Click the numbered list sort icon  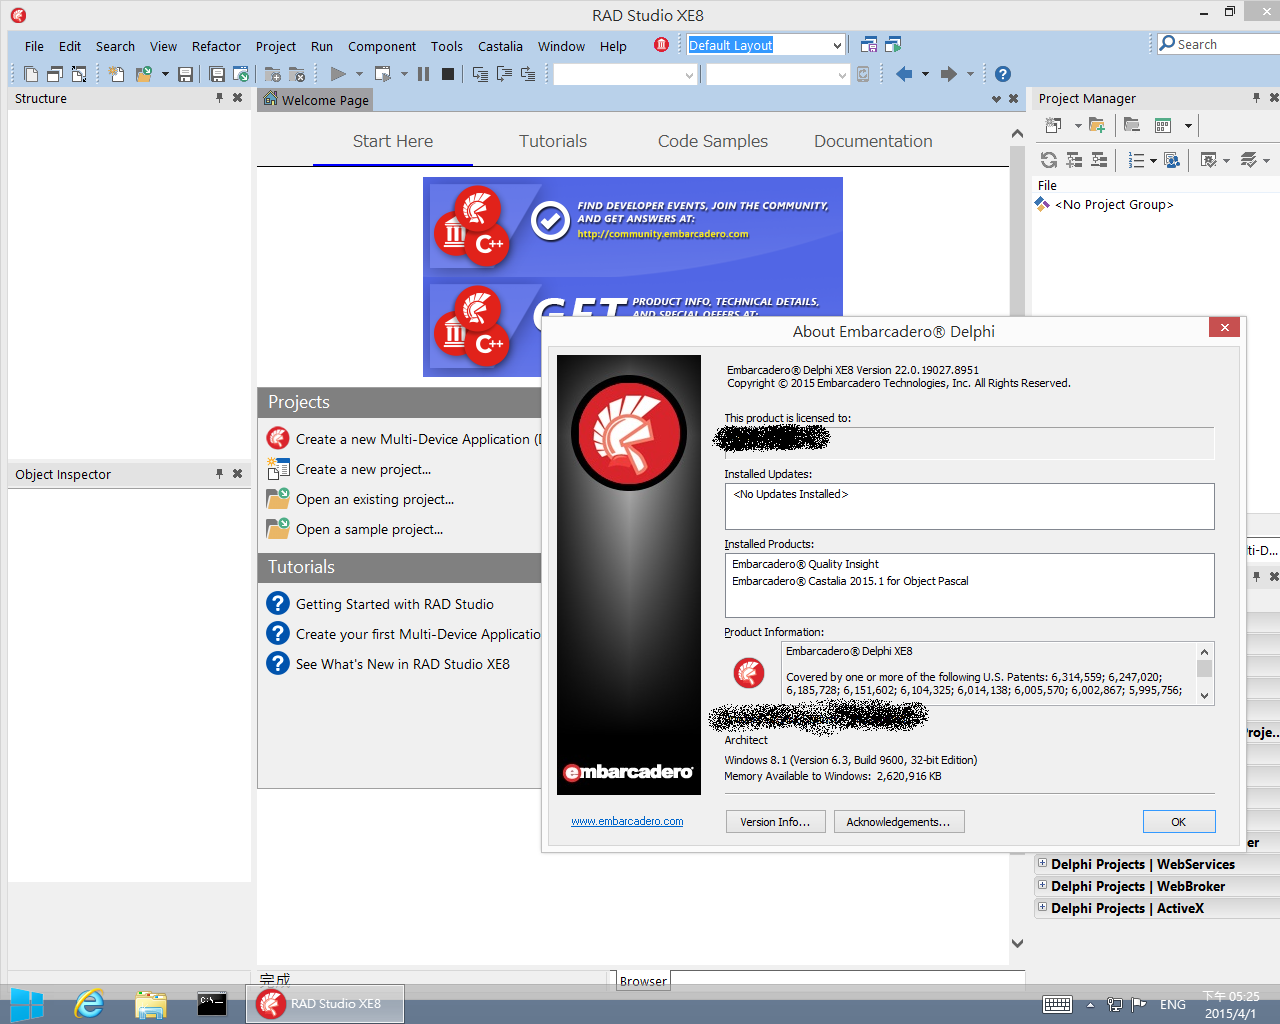coord(1136,160)
